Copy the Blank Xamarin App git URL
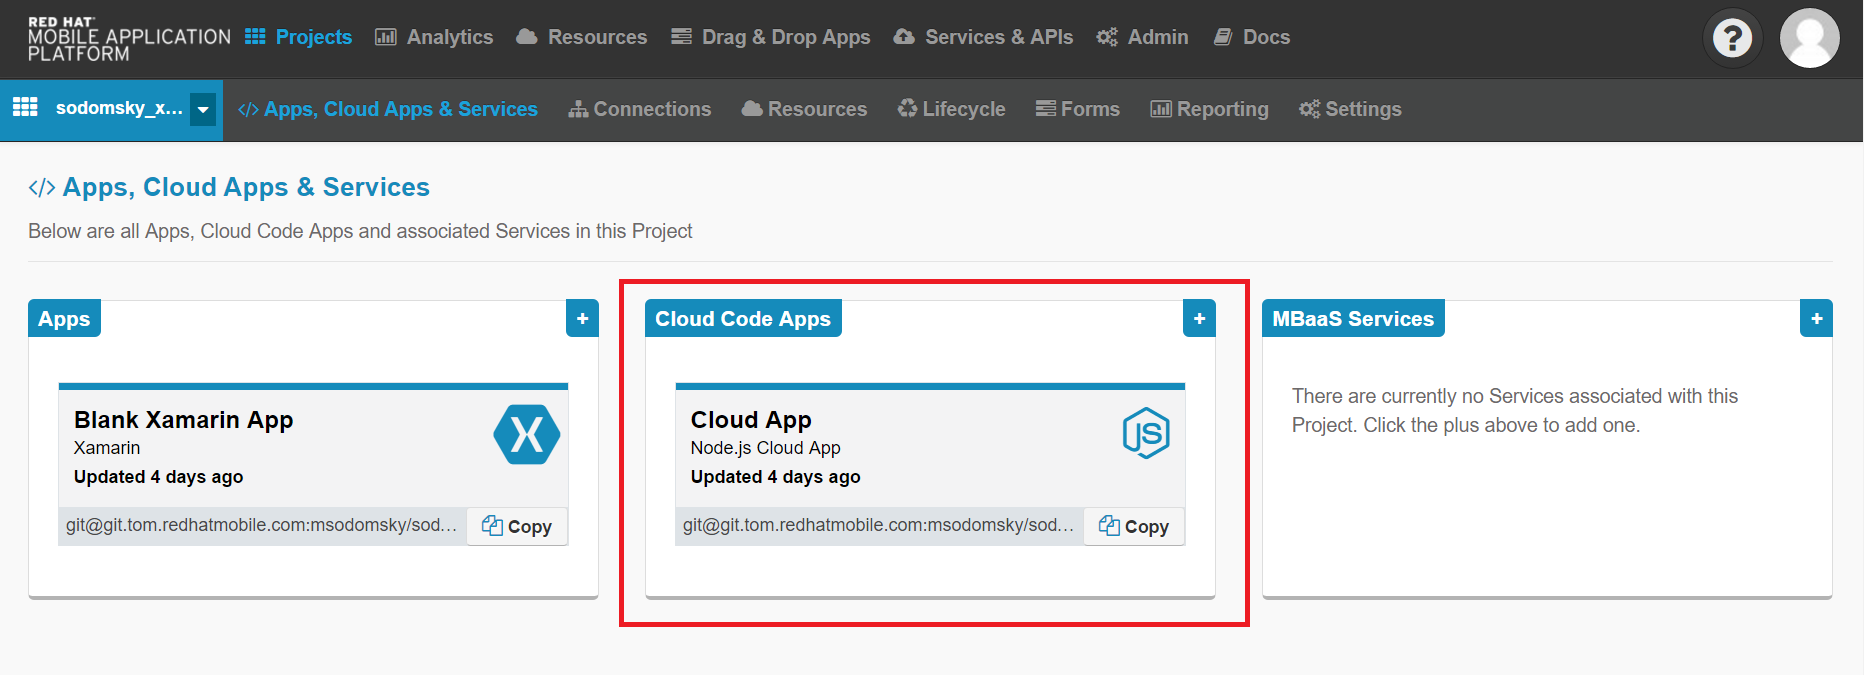The height and width of the screenshot is (675, 1864). point(517,526)
